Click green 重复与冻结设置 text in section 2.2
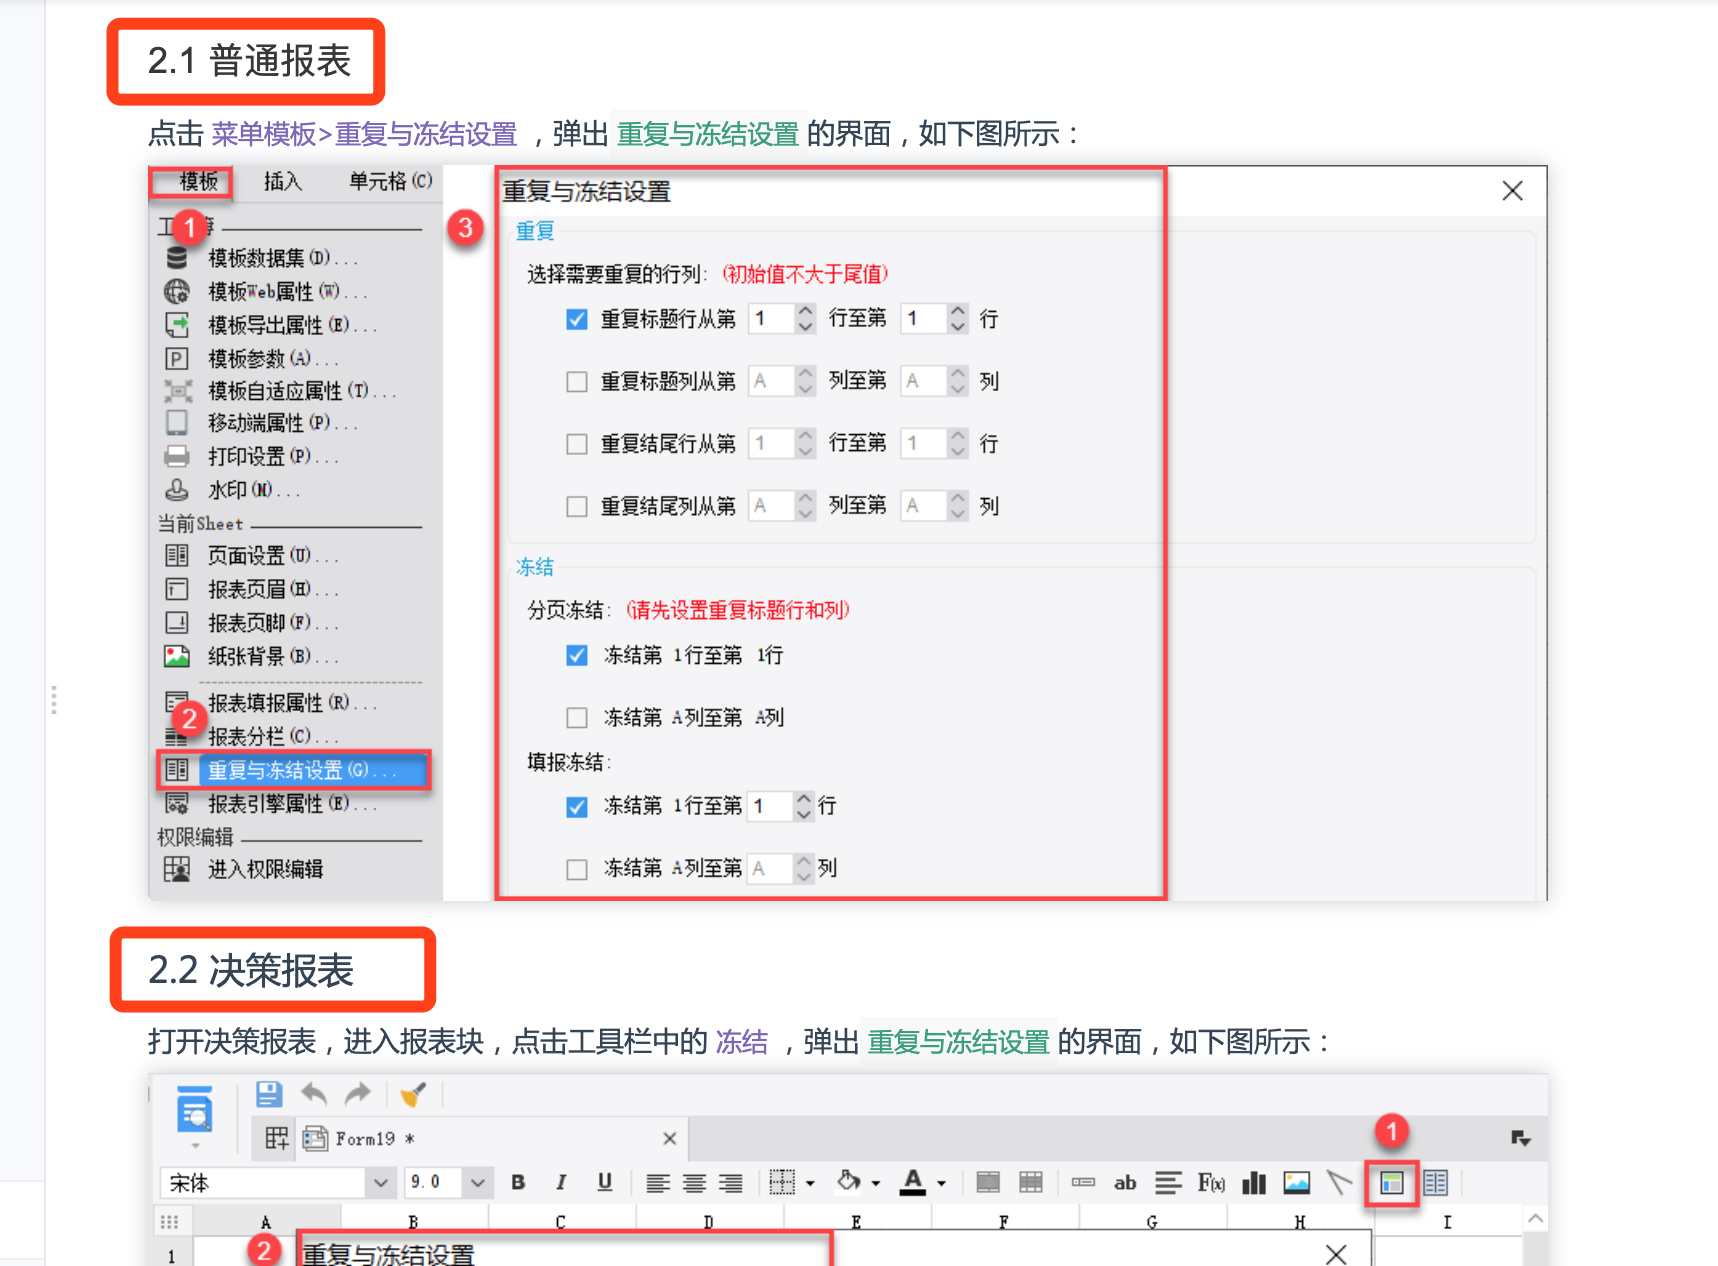 [x=958, y=1042]
